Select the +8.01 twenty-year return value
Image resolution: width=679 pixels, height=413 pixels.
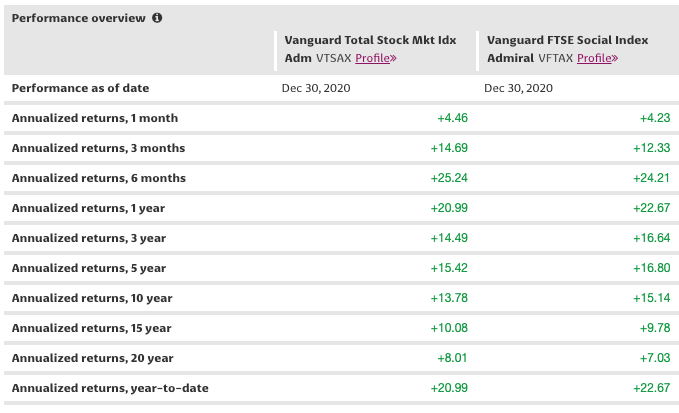coord(453,358)
